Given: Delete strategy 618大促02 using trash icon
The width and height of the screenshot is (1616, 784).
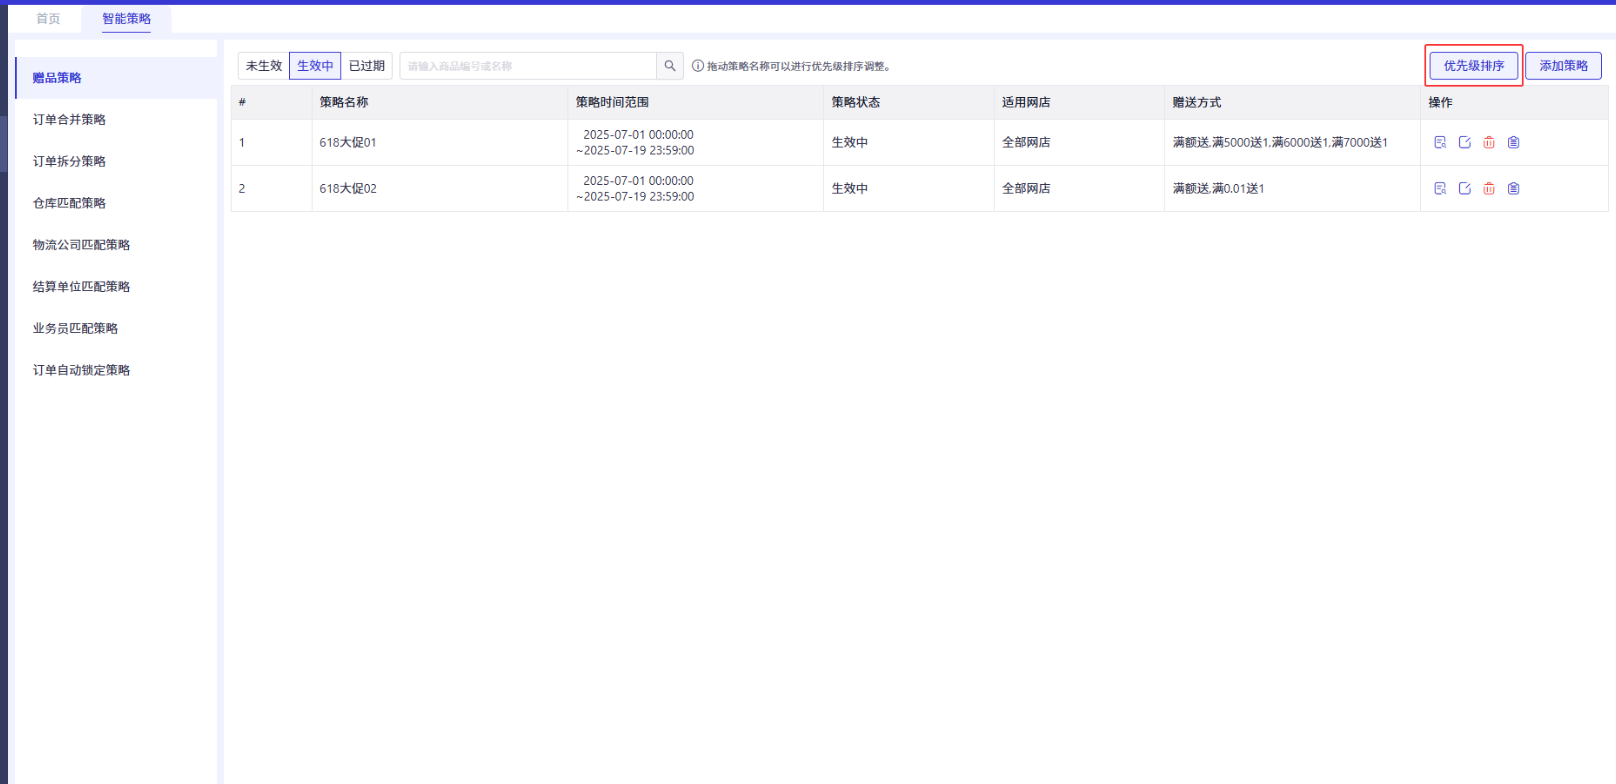Looking at the screenshot, I should [x=1489, y=188].
